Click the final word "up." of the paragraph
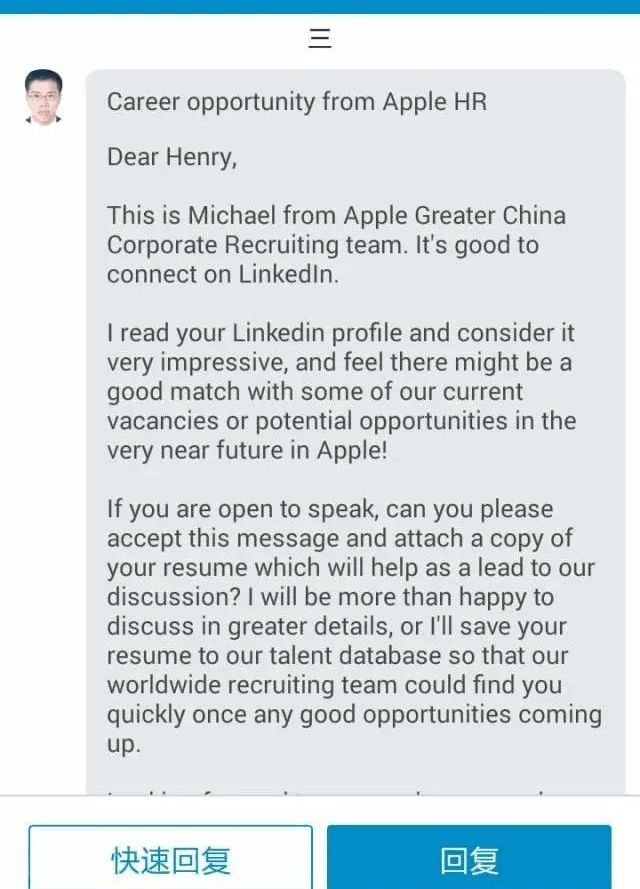This screenshot has width=640, height=889. pos(124,745)
